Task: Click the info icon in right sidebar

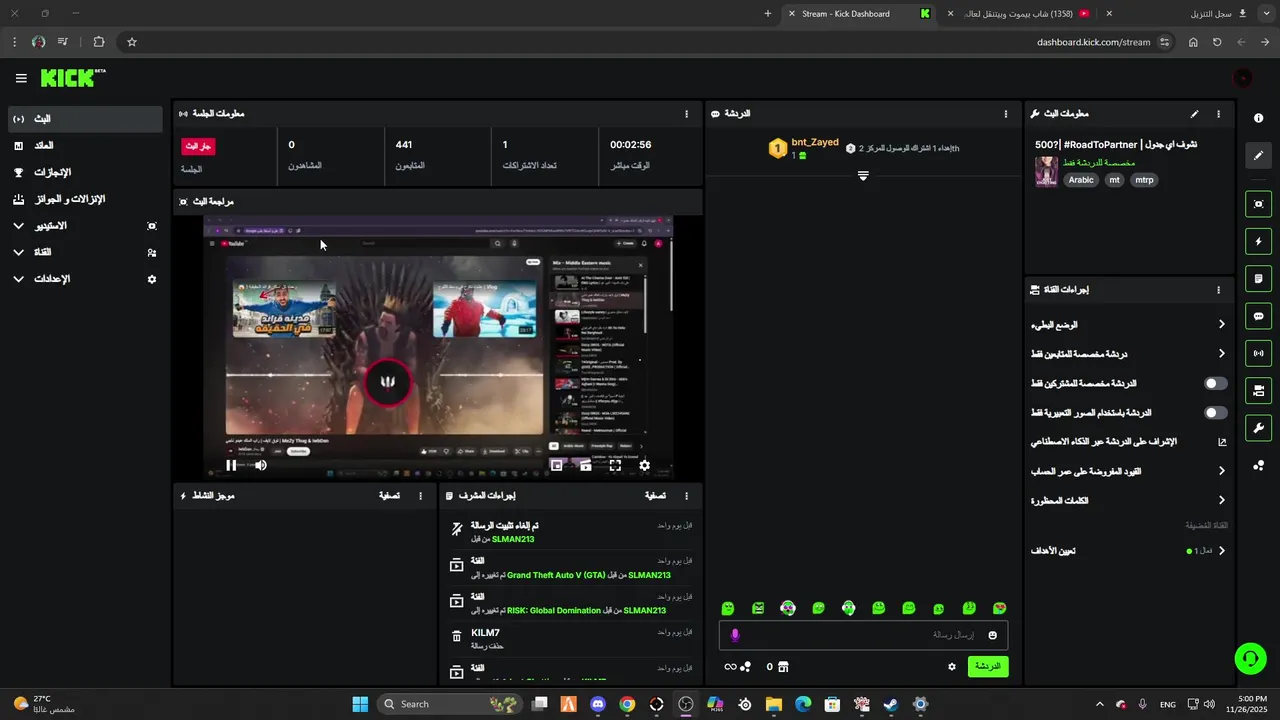Action: (1258, 118)
